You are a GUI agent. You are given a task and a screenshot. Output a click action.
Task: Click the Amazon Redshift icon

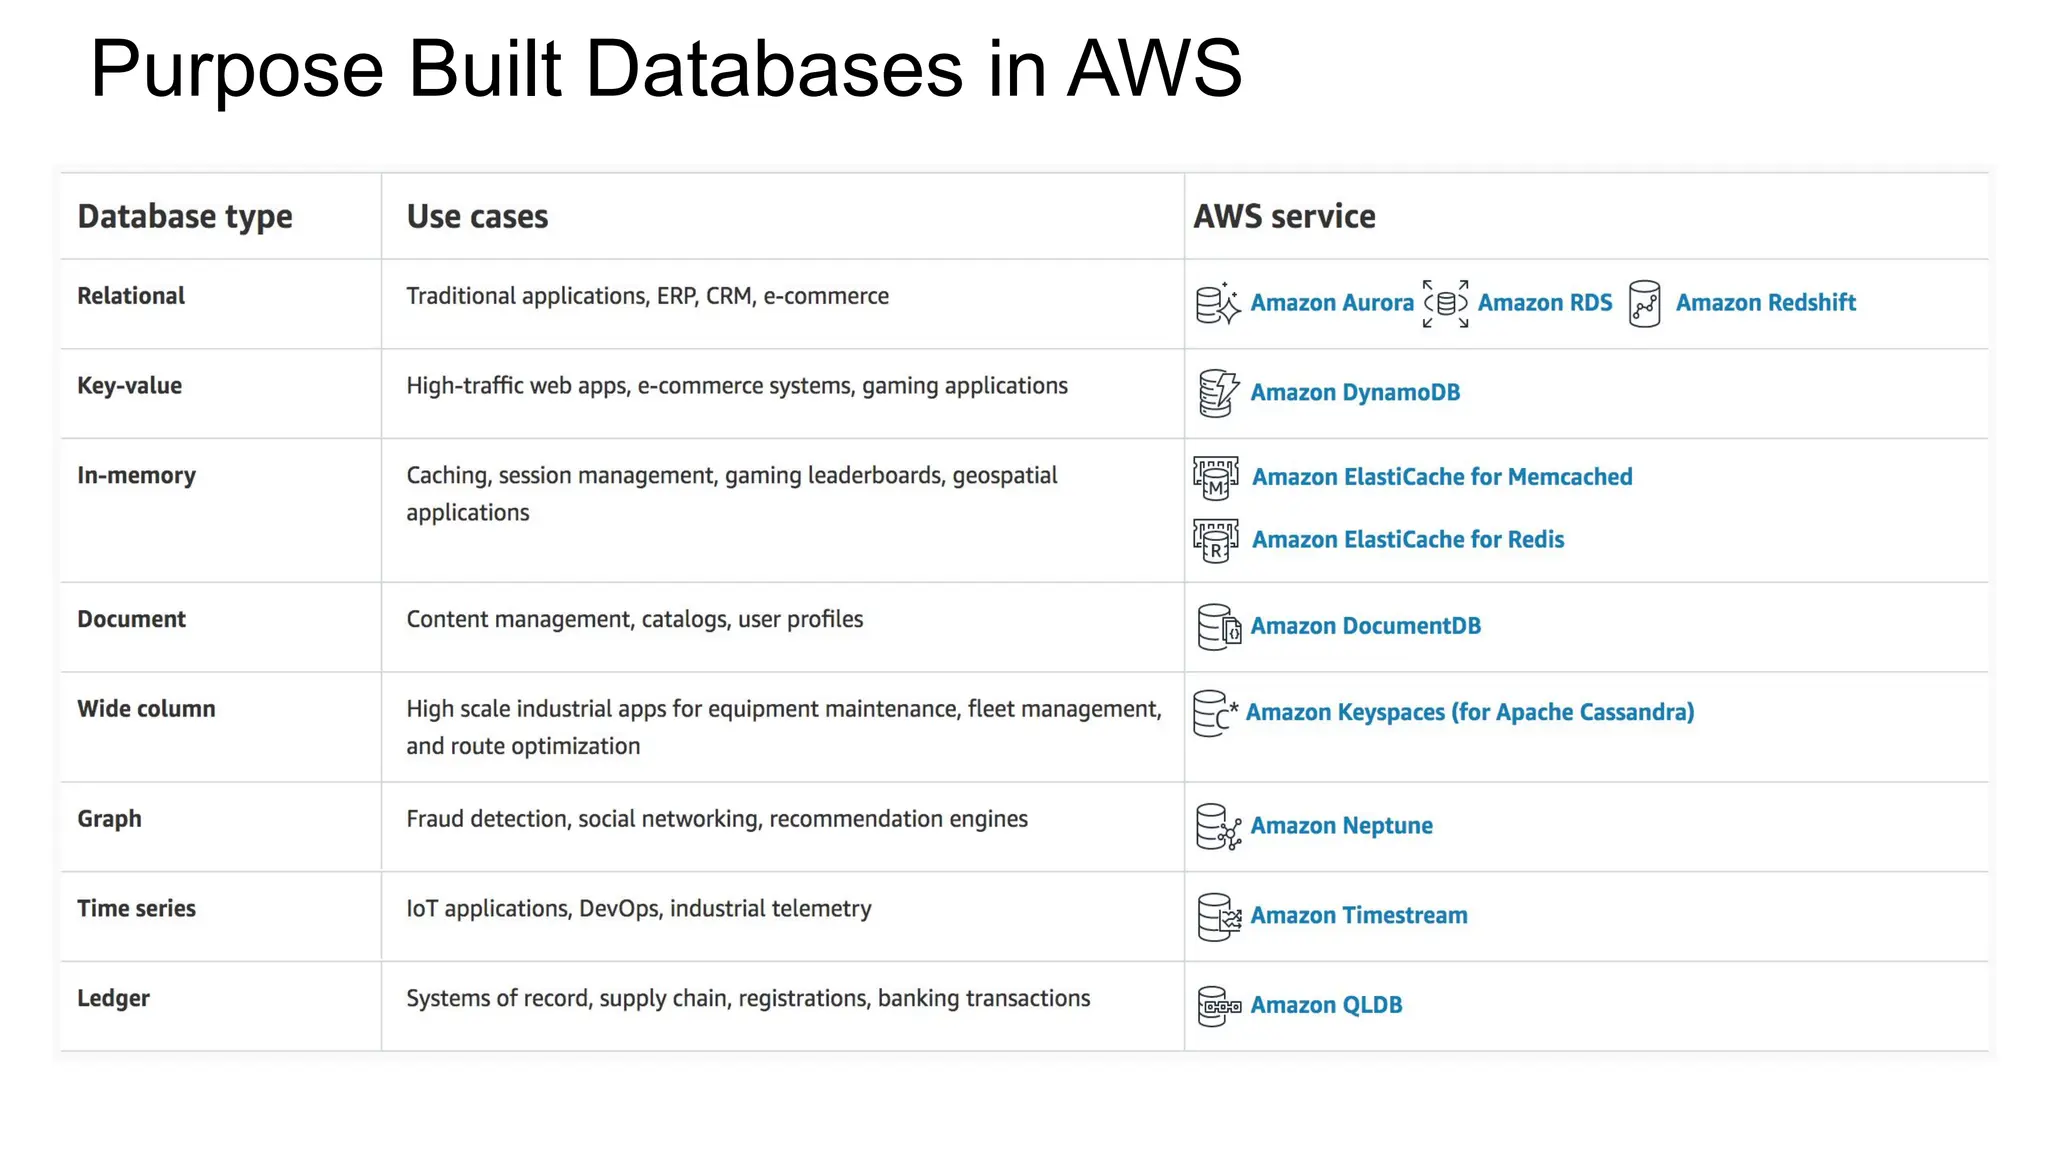1644,303
